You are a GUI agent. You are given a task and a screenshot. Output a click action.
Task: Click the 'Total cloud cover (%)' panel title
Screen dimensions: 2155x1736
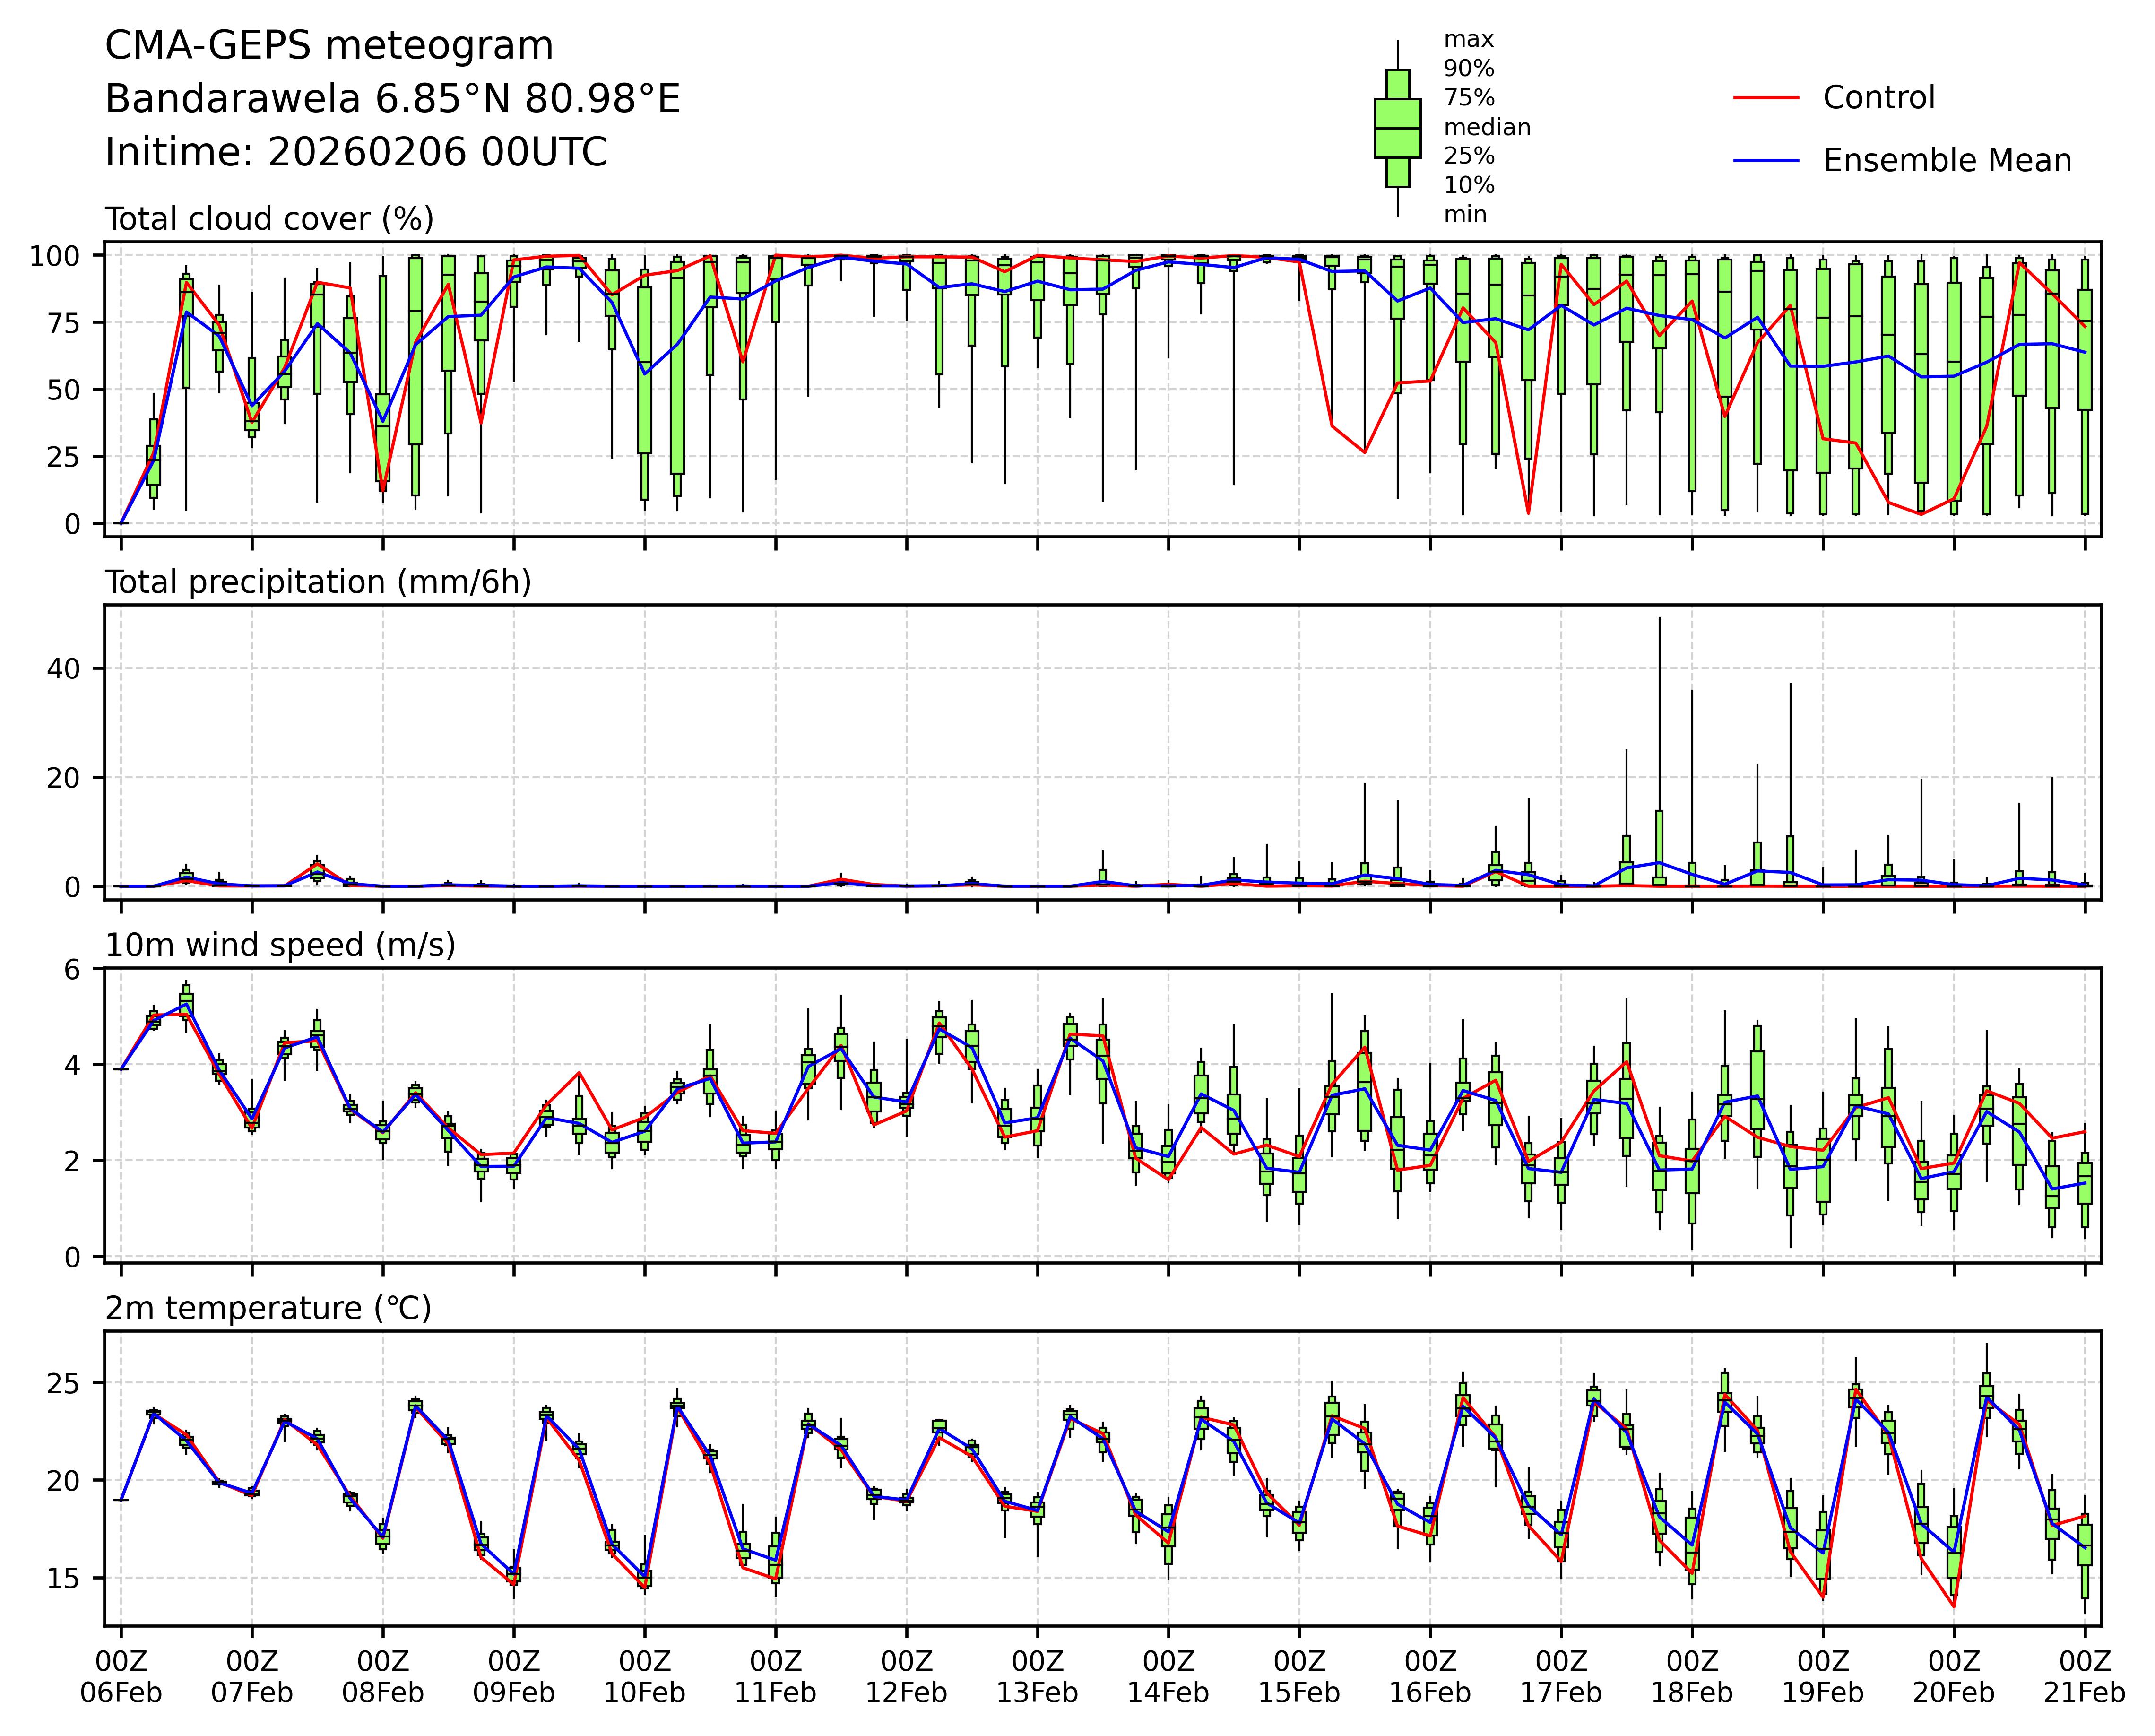tap(269, 219)
